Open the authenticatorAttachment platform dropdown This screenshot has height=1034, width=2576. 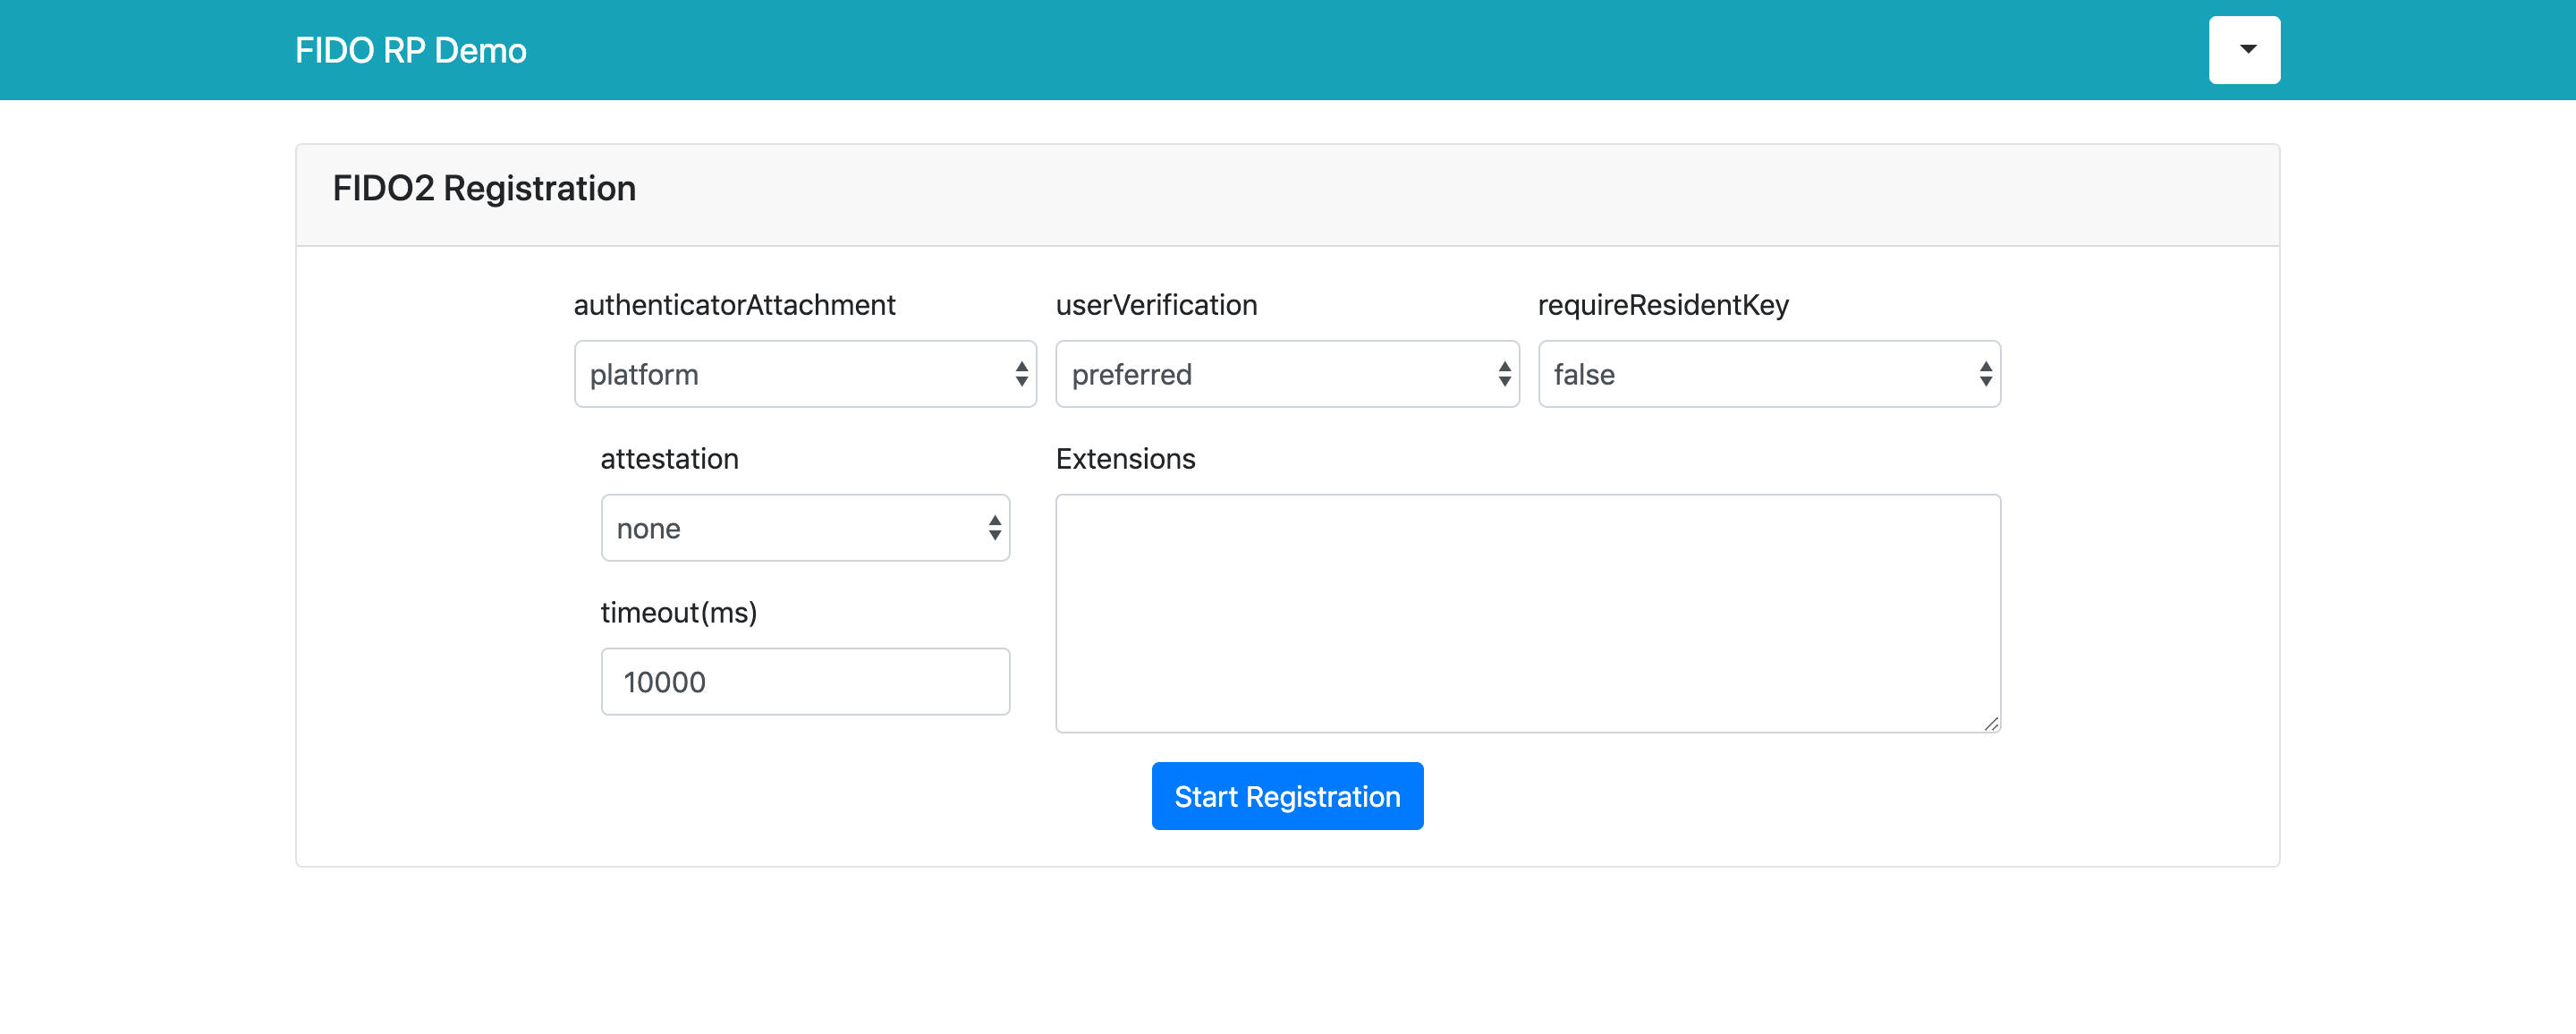(790, 374)
